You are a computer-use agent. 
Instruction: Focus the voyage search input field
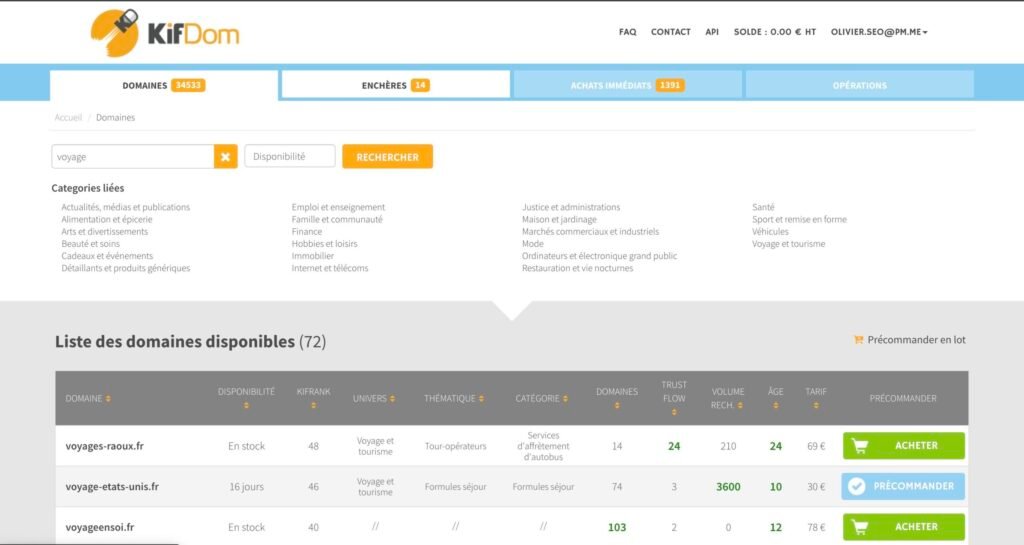pos(132,157)
